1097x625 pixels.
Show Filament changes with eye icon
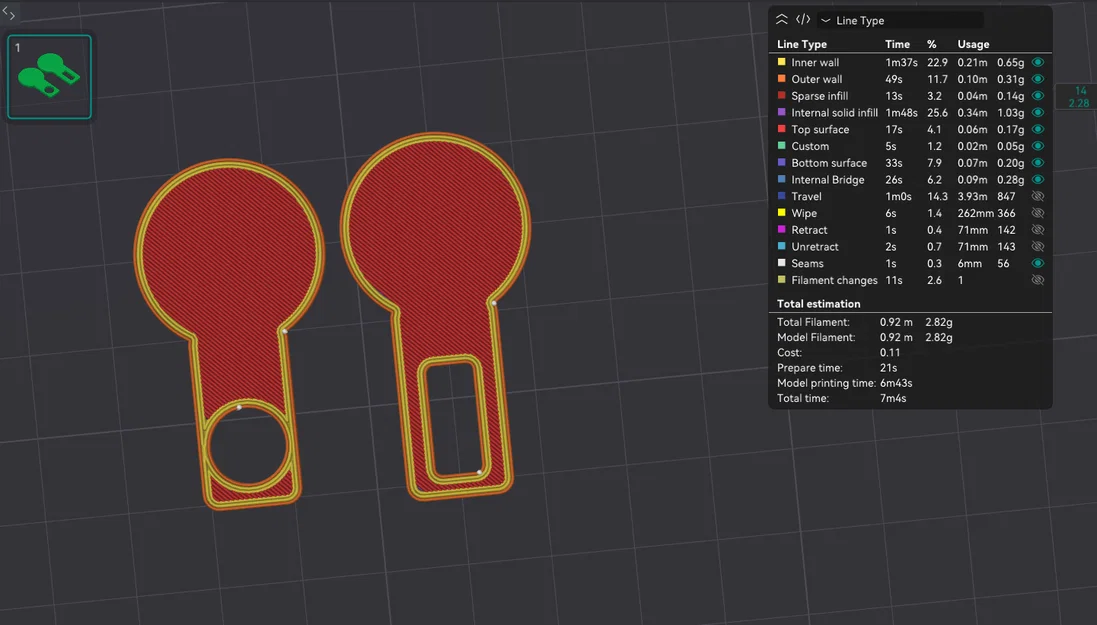tap(1038, 280)
